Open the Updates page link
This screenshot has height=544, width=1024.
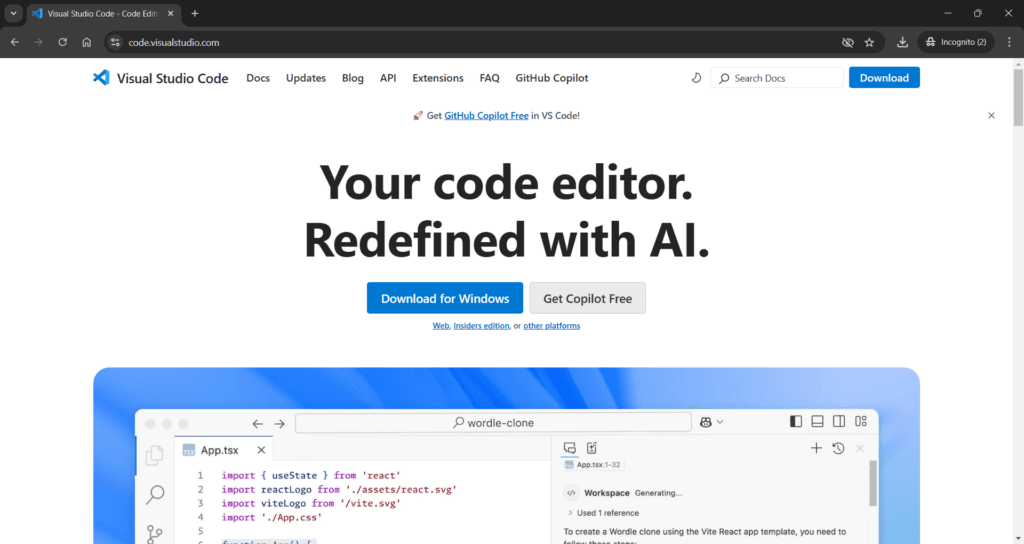tap(306, 78)
